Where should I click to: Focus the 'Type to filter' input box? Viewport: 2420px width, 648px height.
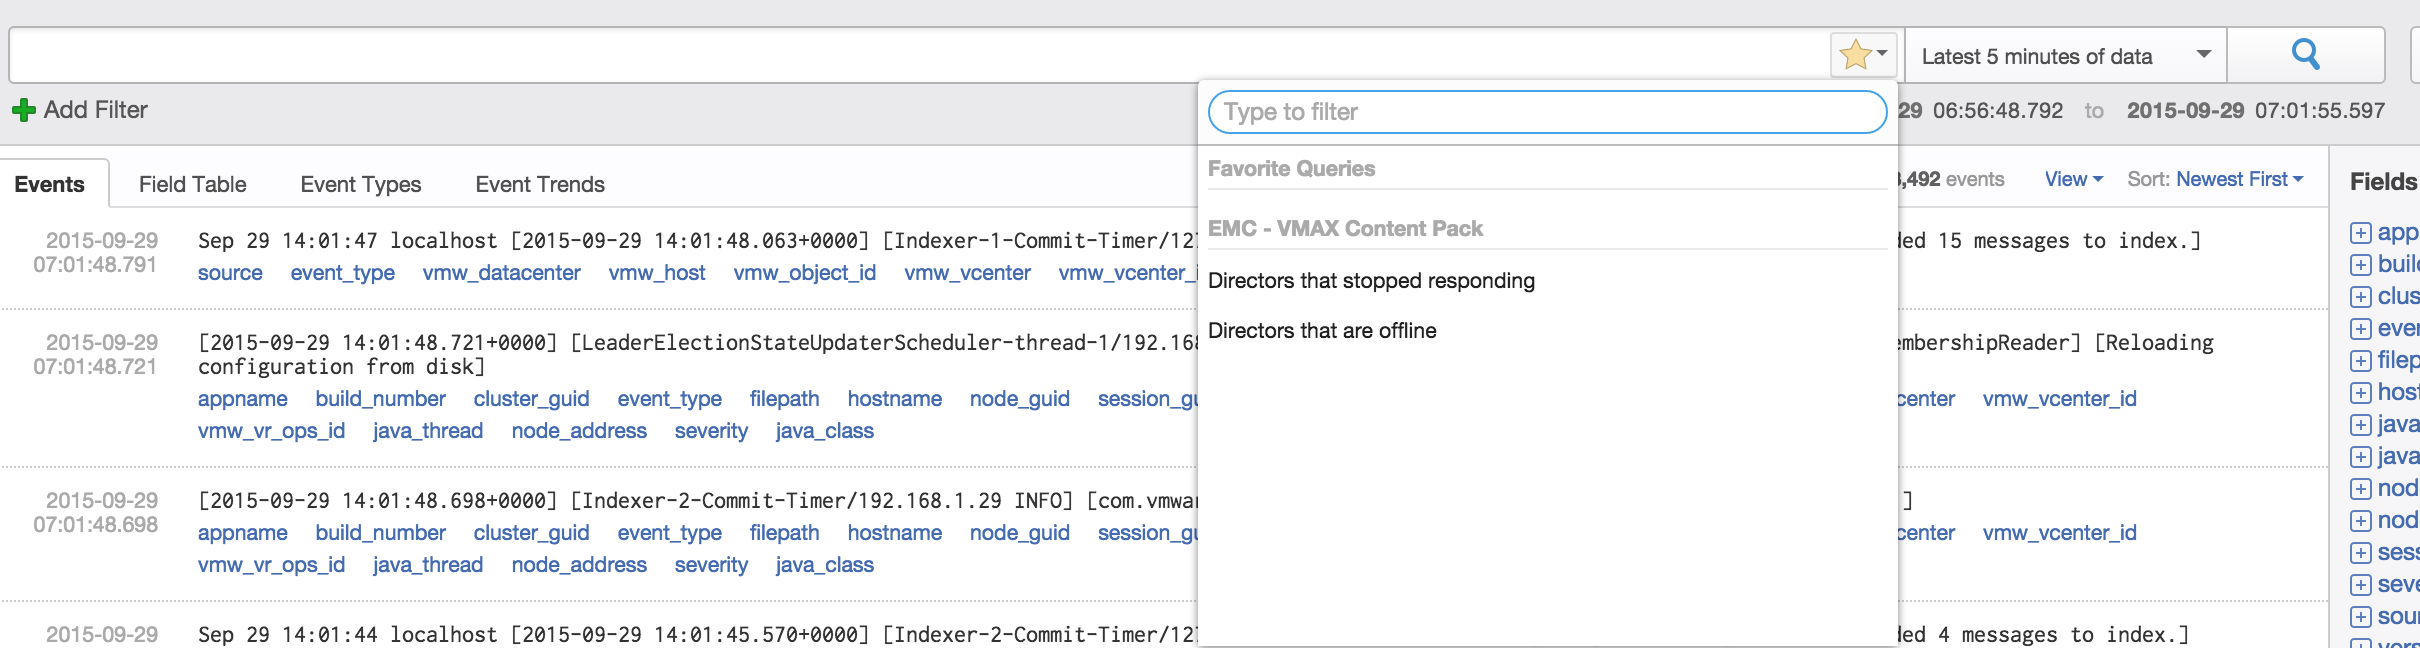tap(1546, 112)
